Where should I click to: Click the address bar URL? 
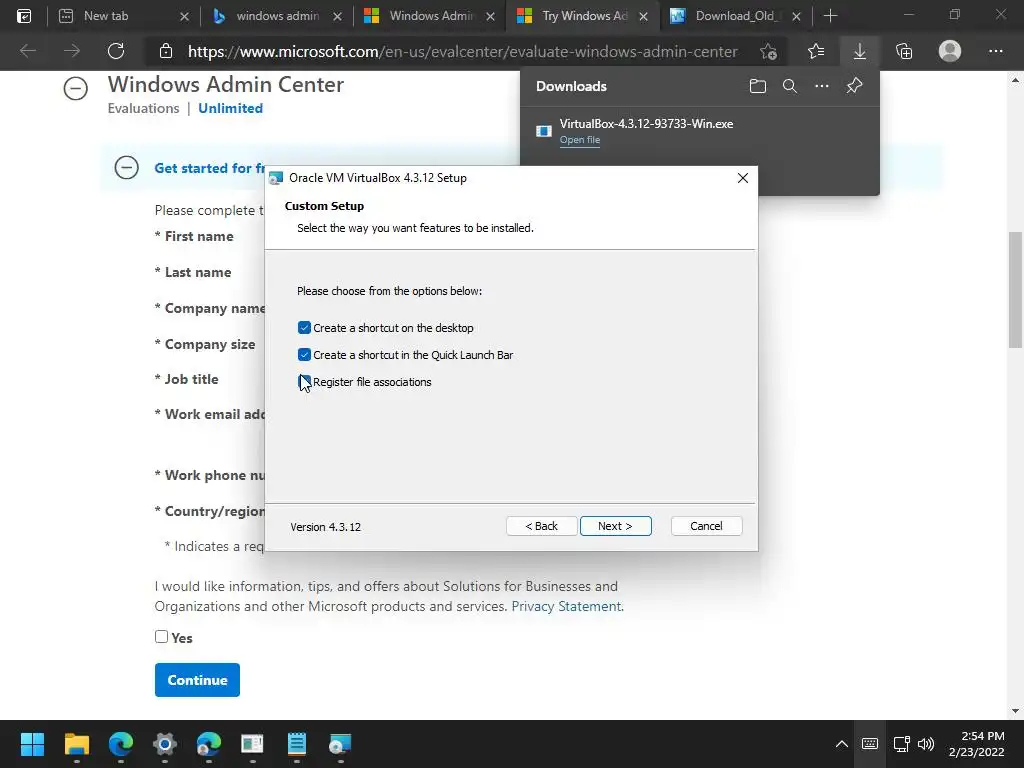tap(462, 52)
